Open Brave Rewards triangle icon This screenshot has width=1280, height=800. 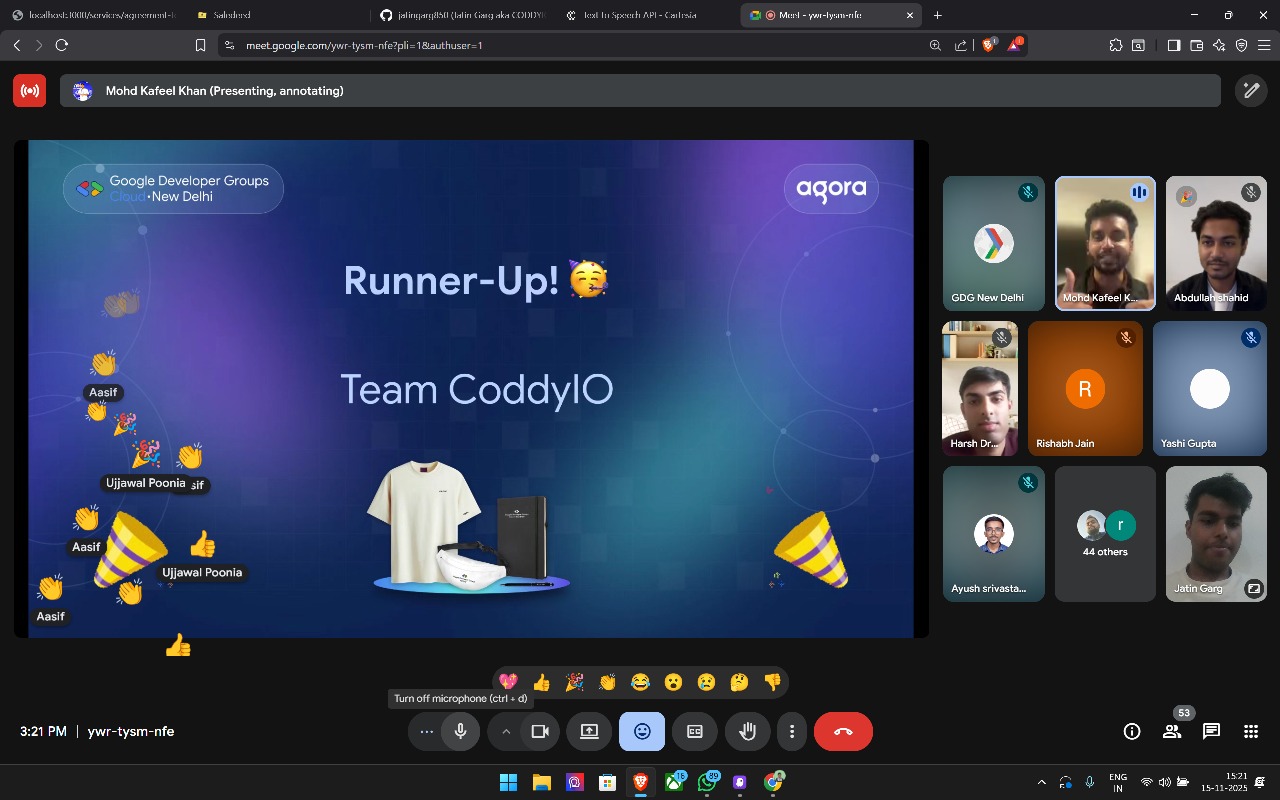pos(1015,45)
